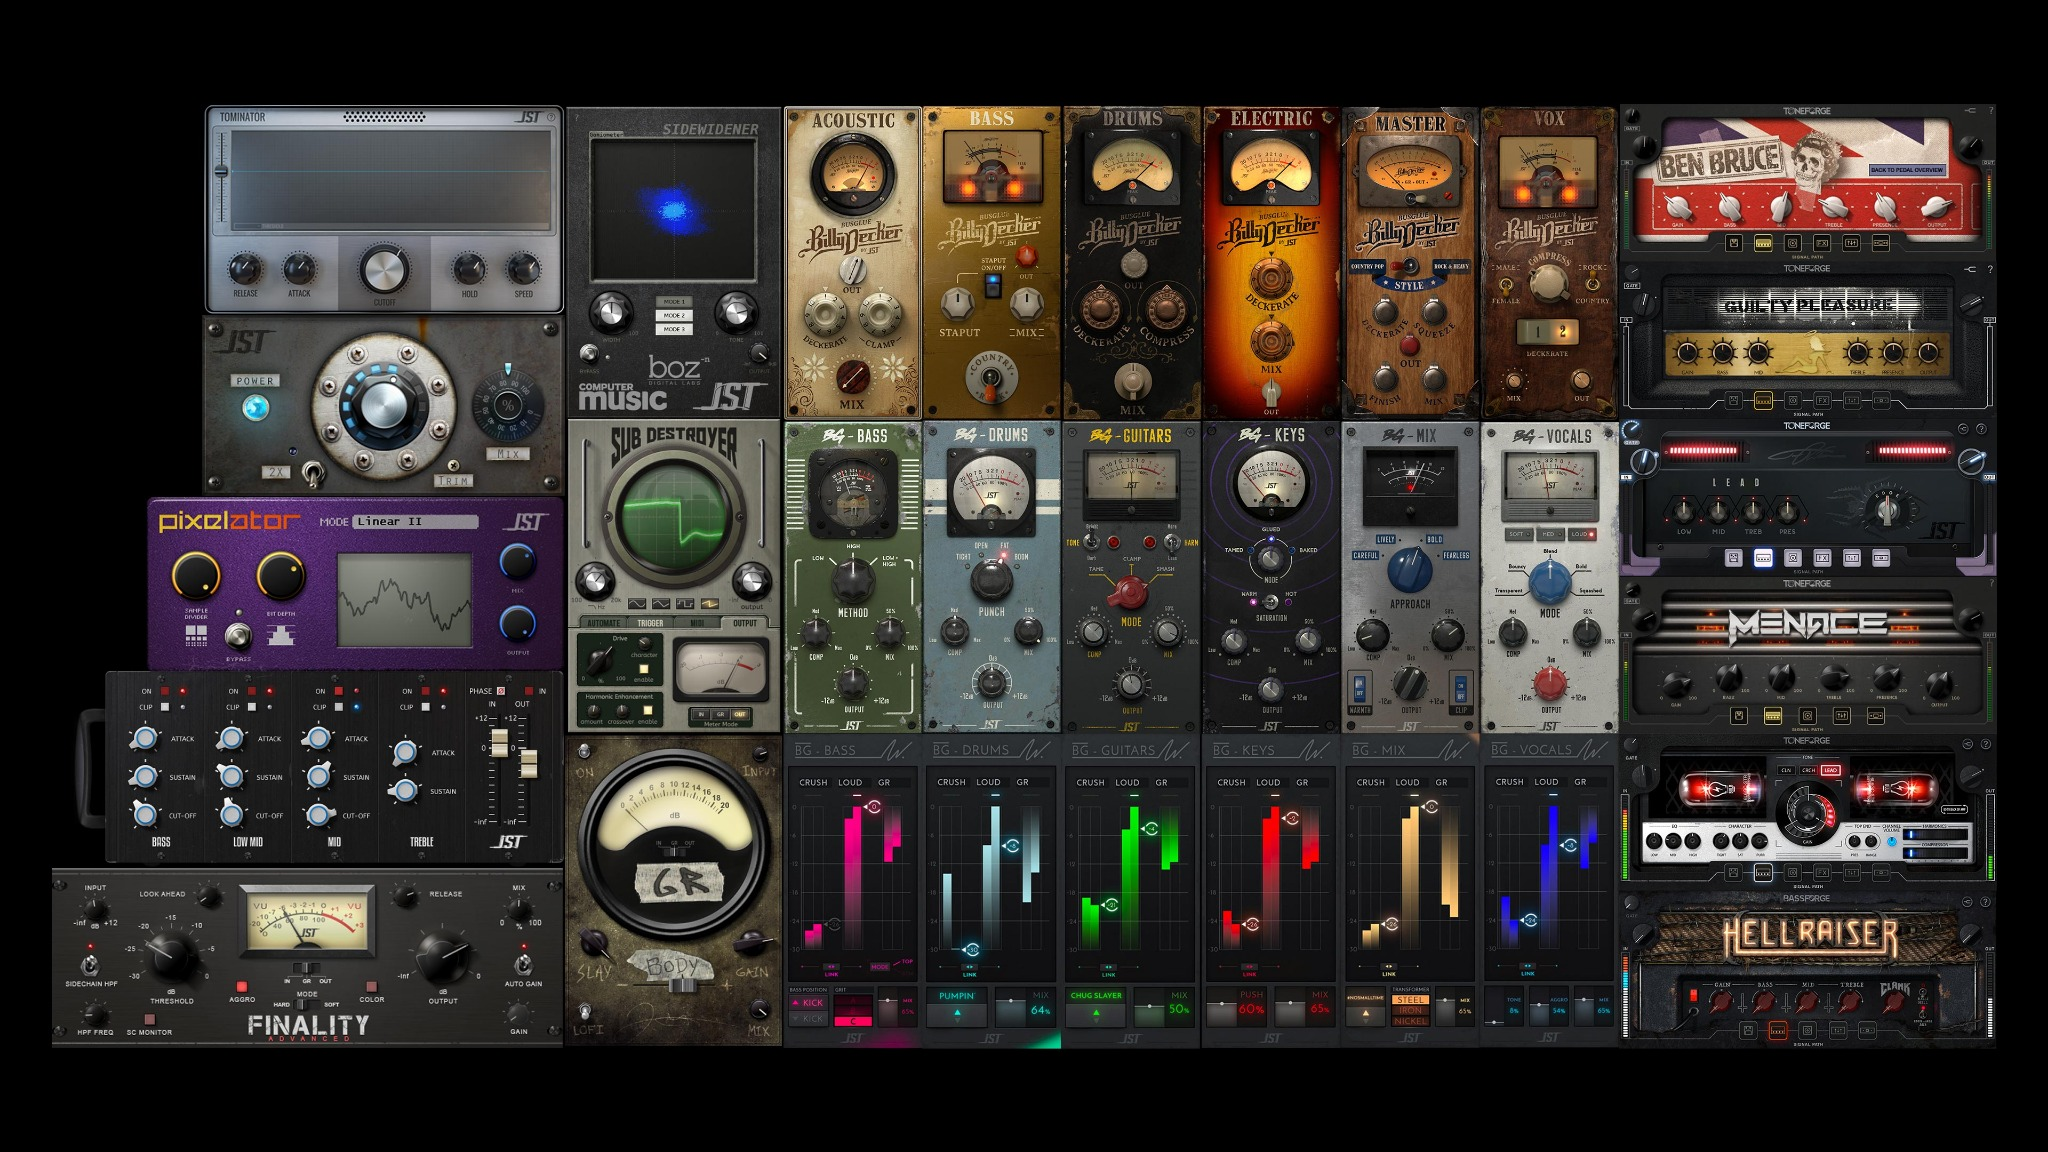Image resolution: width=2048 pixels, height=1152 pixels.
Task: Flip the 2X toggle switch
Action: [x=313, y=473]
